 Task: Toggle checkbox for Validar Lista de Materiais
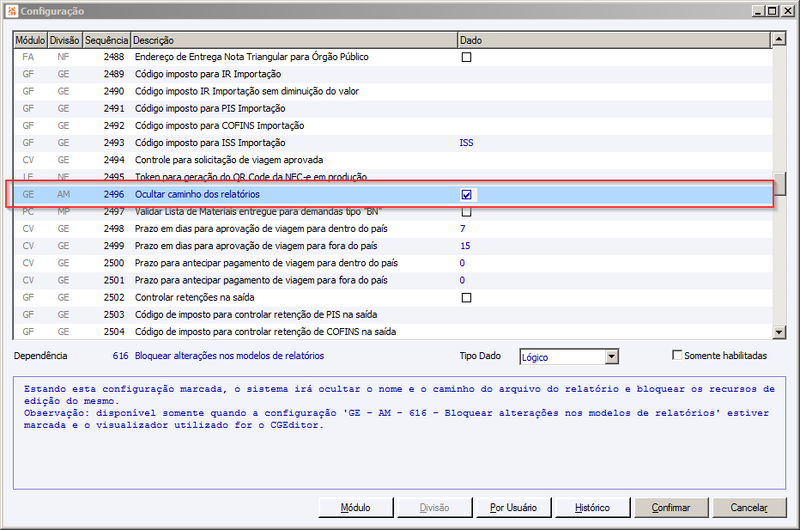pos(466,212)
